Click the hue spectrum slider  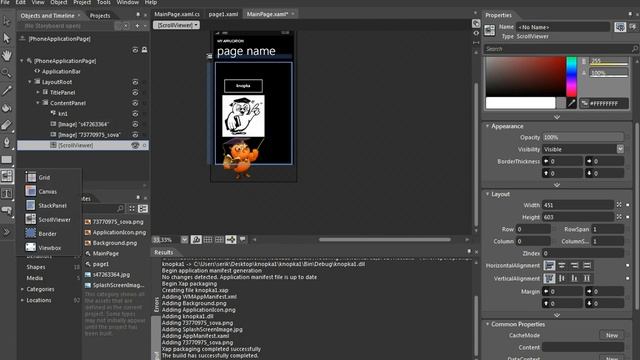click(x=571, y=77)
